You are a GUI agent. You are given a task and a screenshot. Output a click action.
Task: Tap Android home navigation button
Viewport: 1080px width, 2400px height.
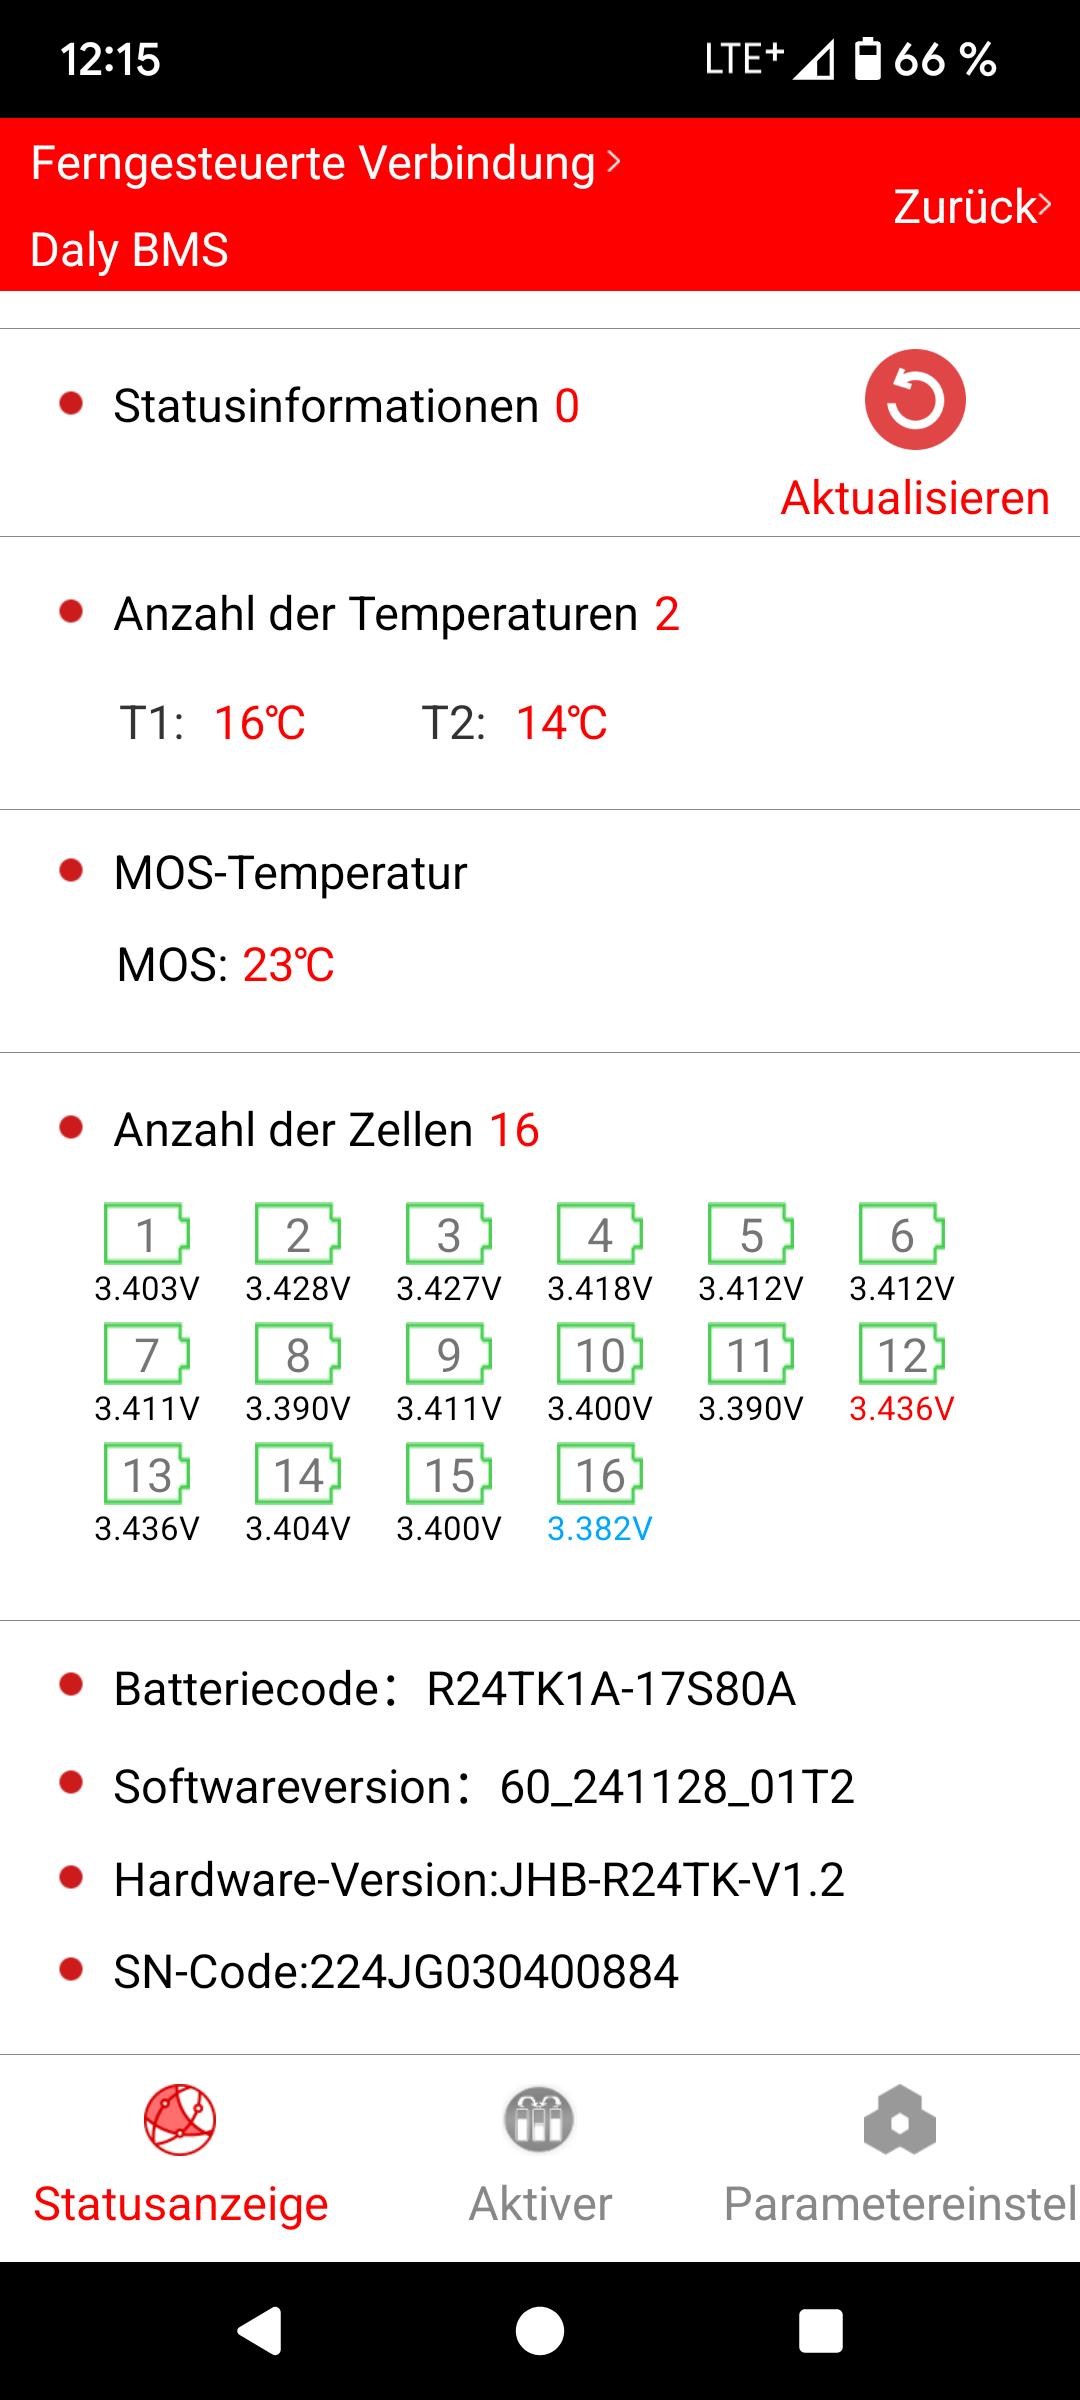[x=540, y=2332]
